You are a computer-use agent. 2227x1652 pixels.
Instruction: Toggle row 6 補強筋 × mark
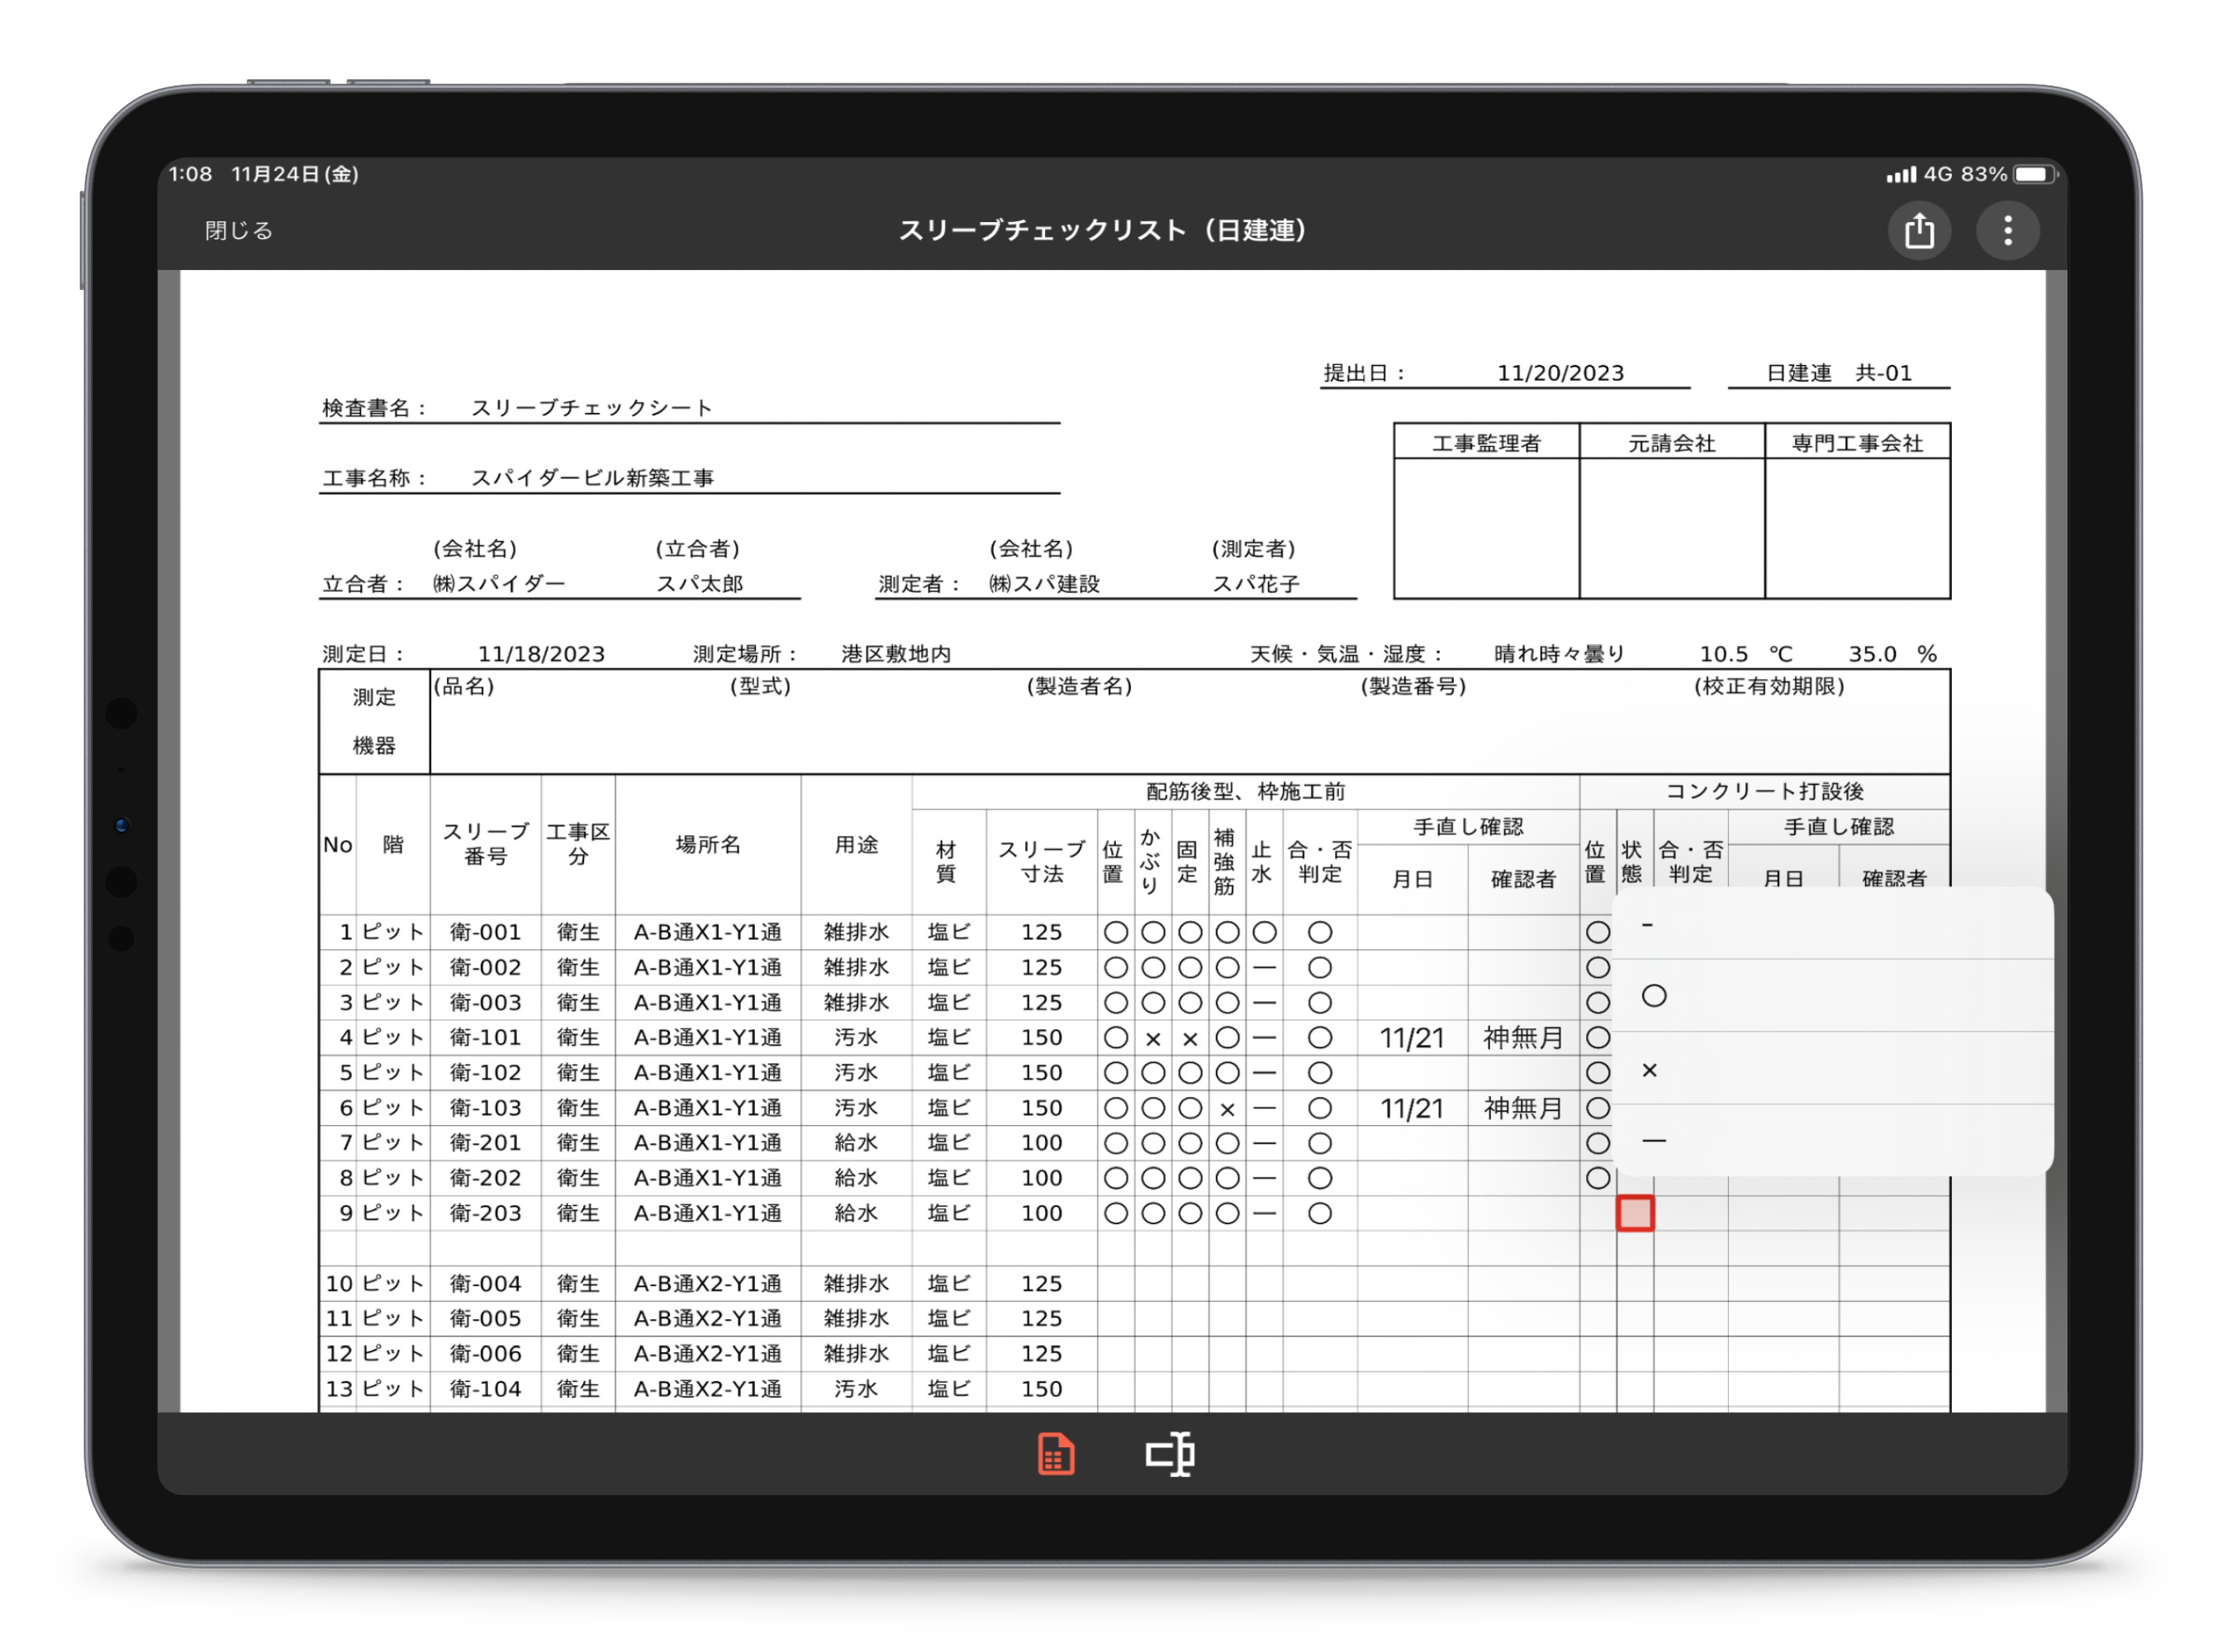tap(1227, 1108)
